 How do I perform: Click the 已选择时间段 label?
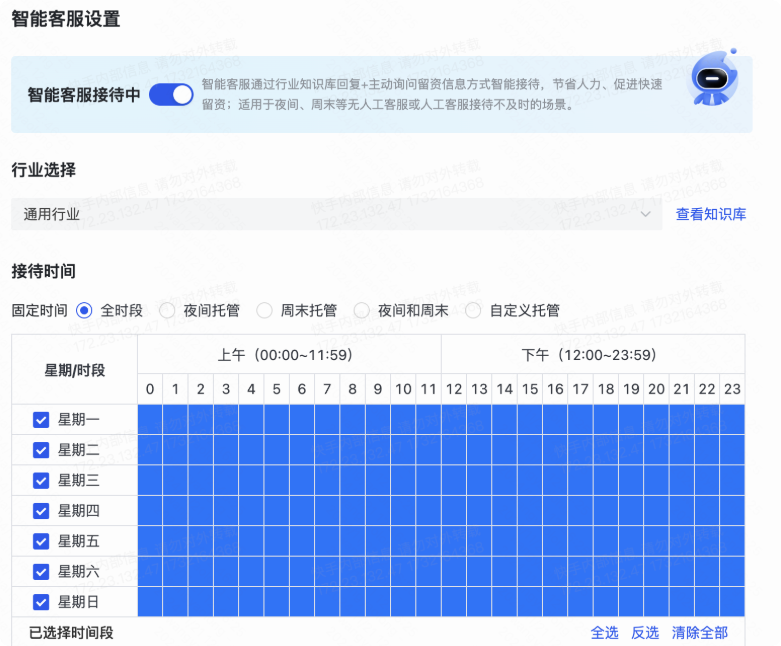[71, 633]
